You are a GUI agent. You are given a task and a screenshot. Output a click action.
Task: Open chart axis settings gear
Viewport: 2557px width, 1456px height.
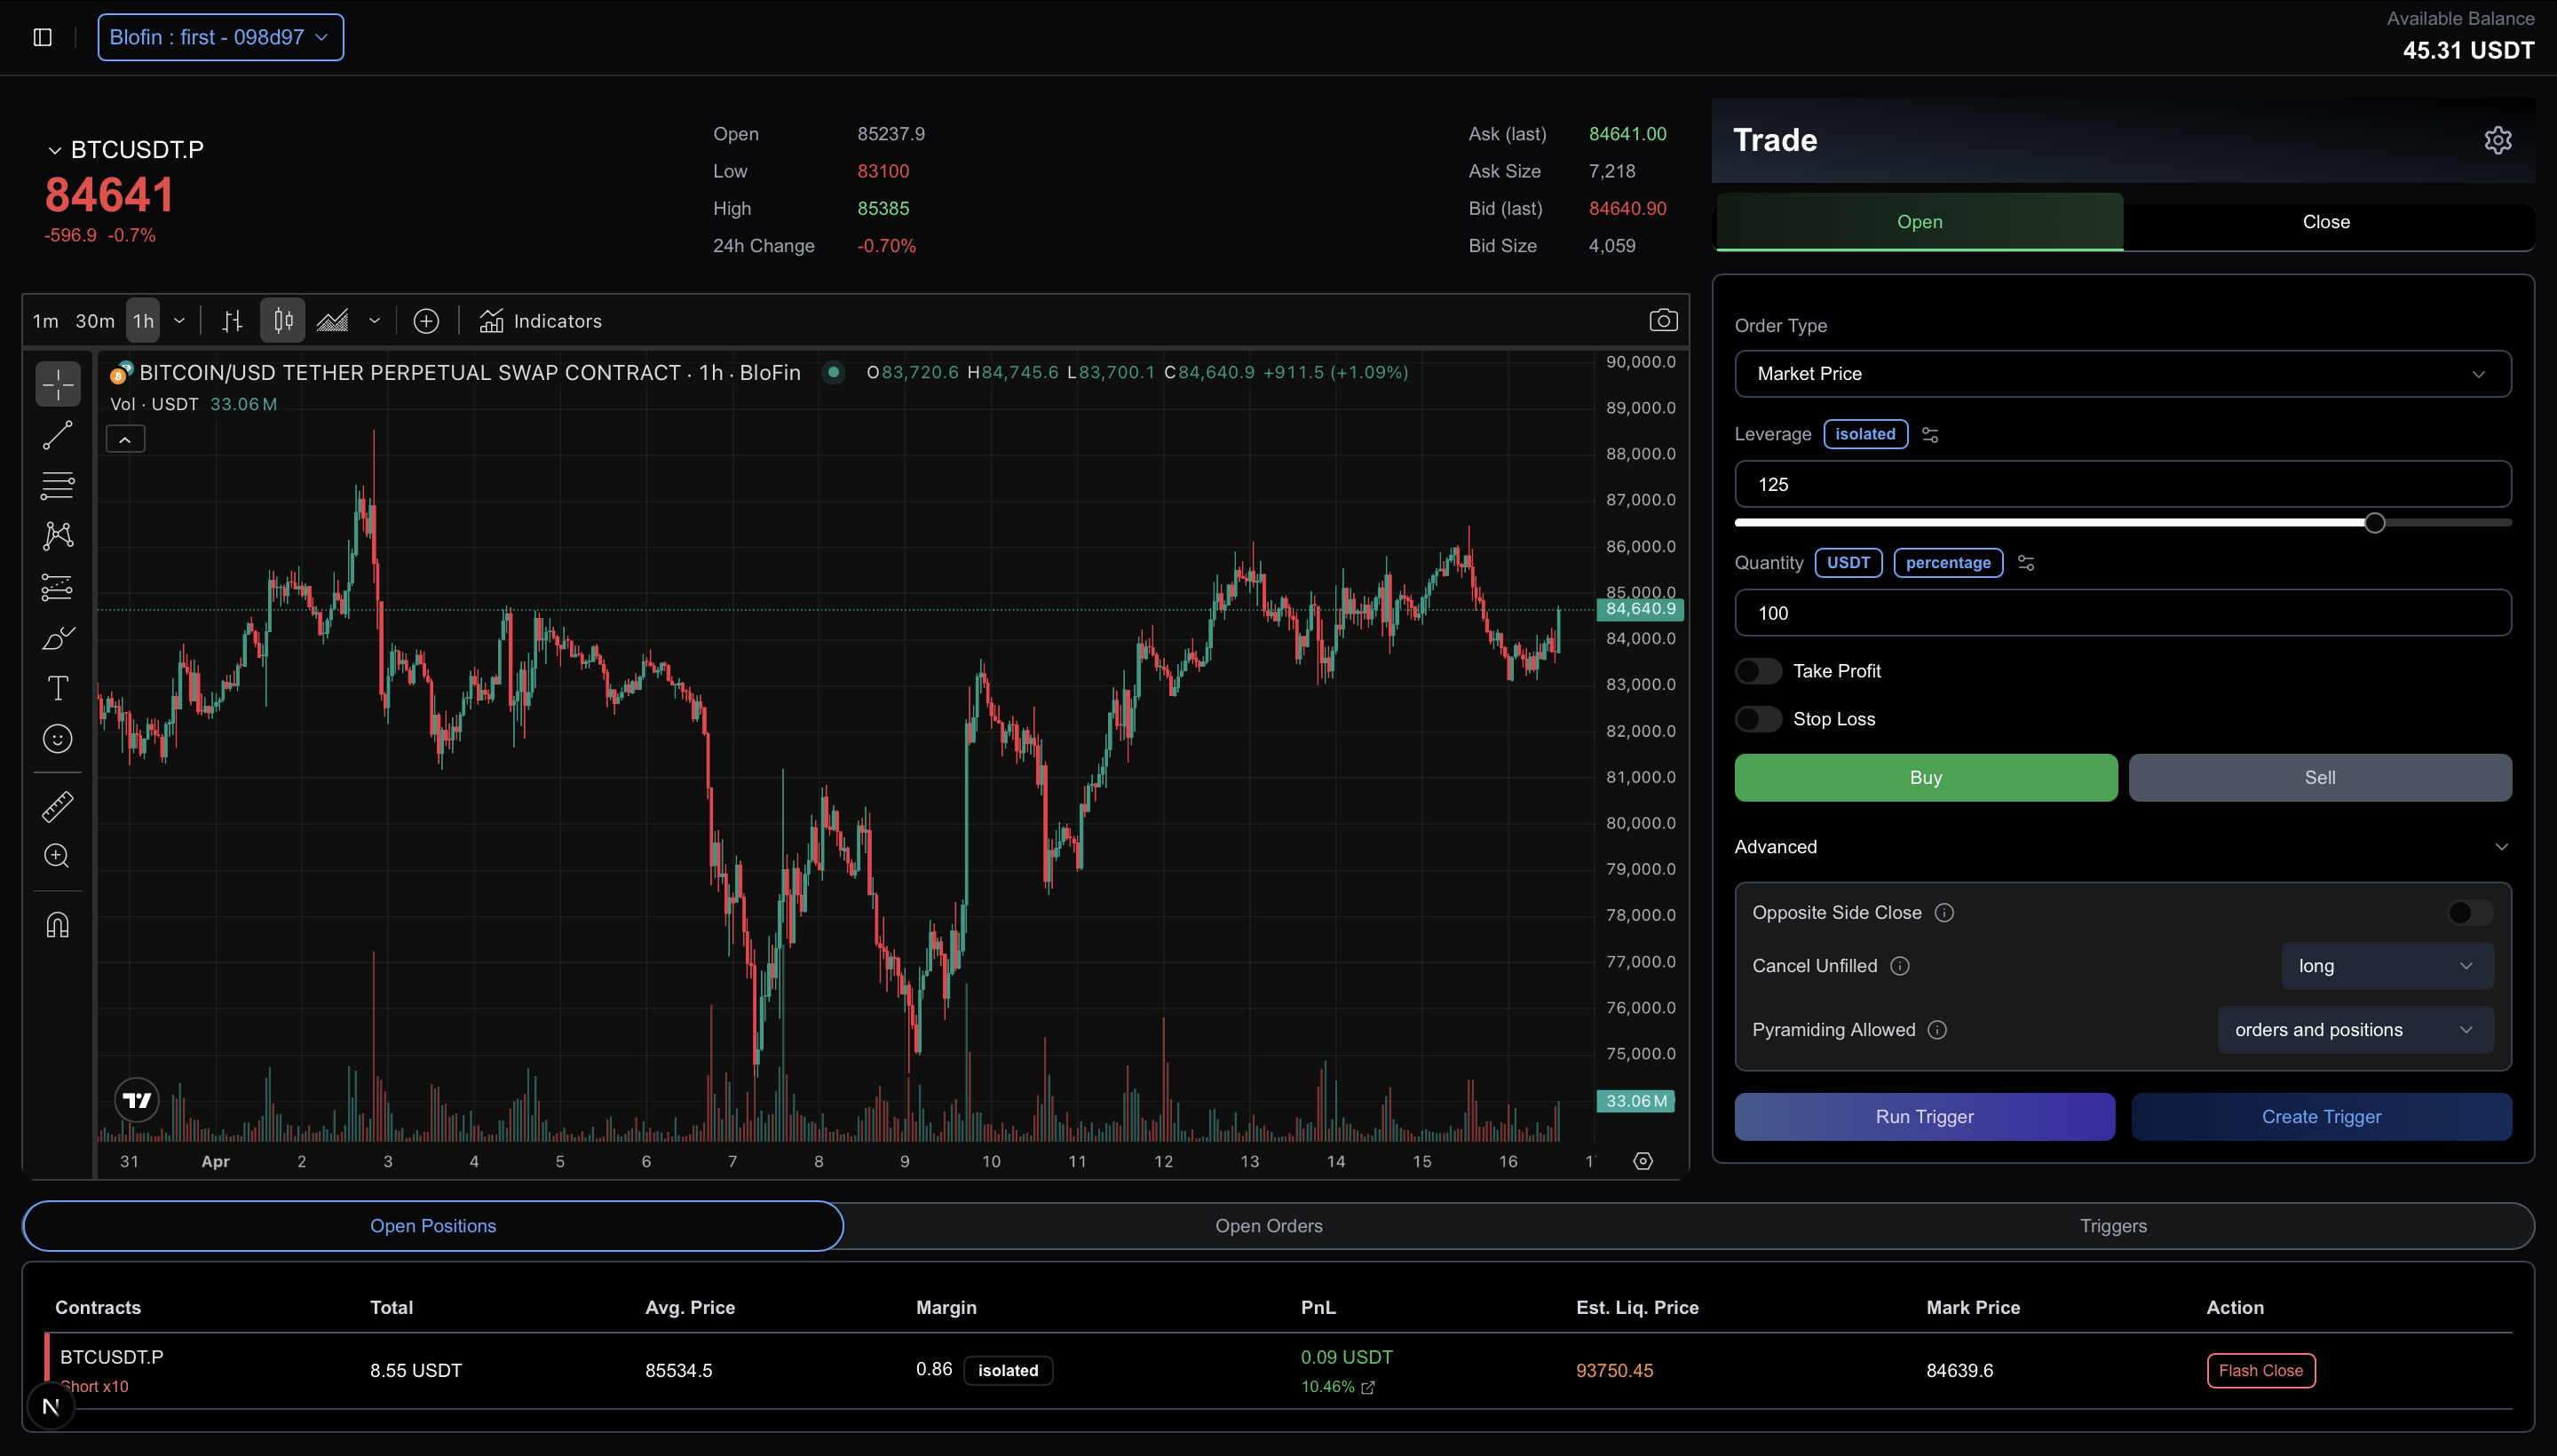[1643, 1161]
